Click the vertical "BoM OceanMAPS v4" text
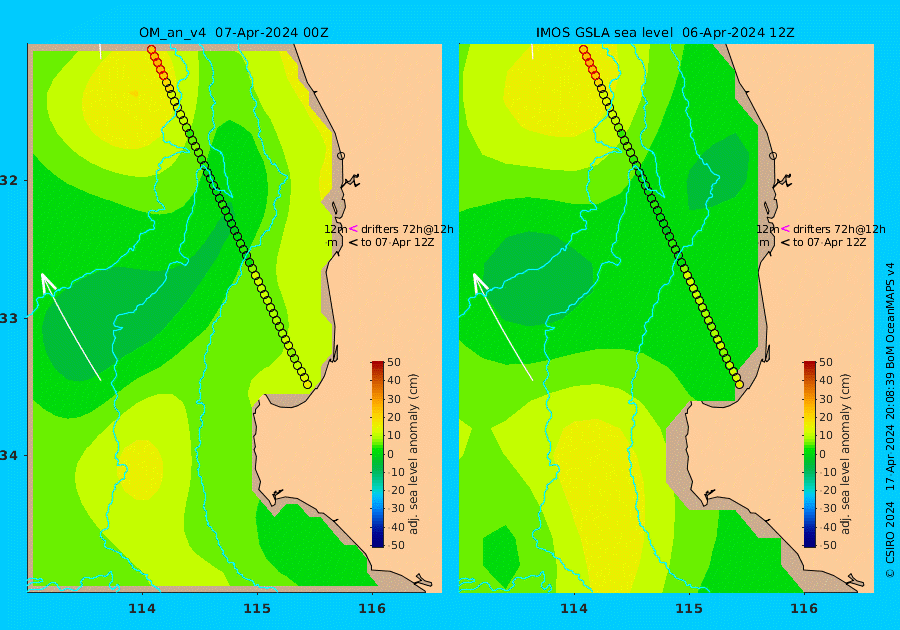 click(x=890, y=316)
